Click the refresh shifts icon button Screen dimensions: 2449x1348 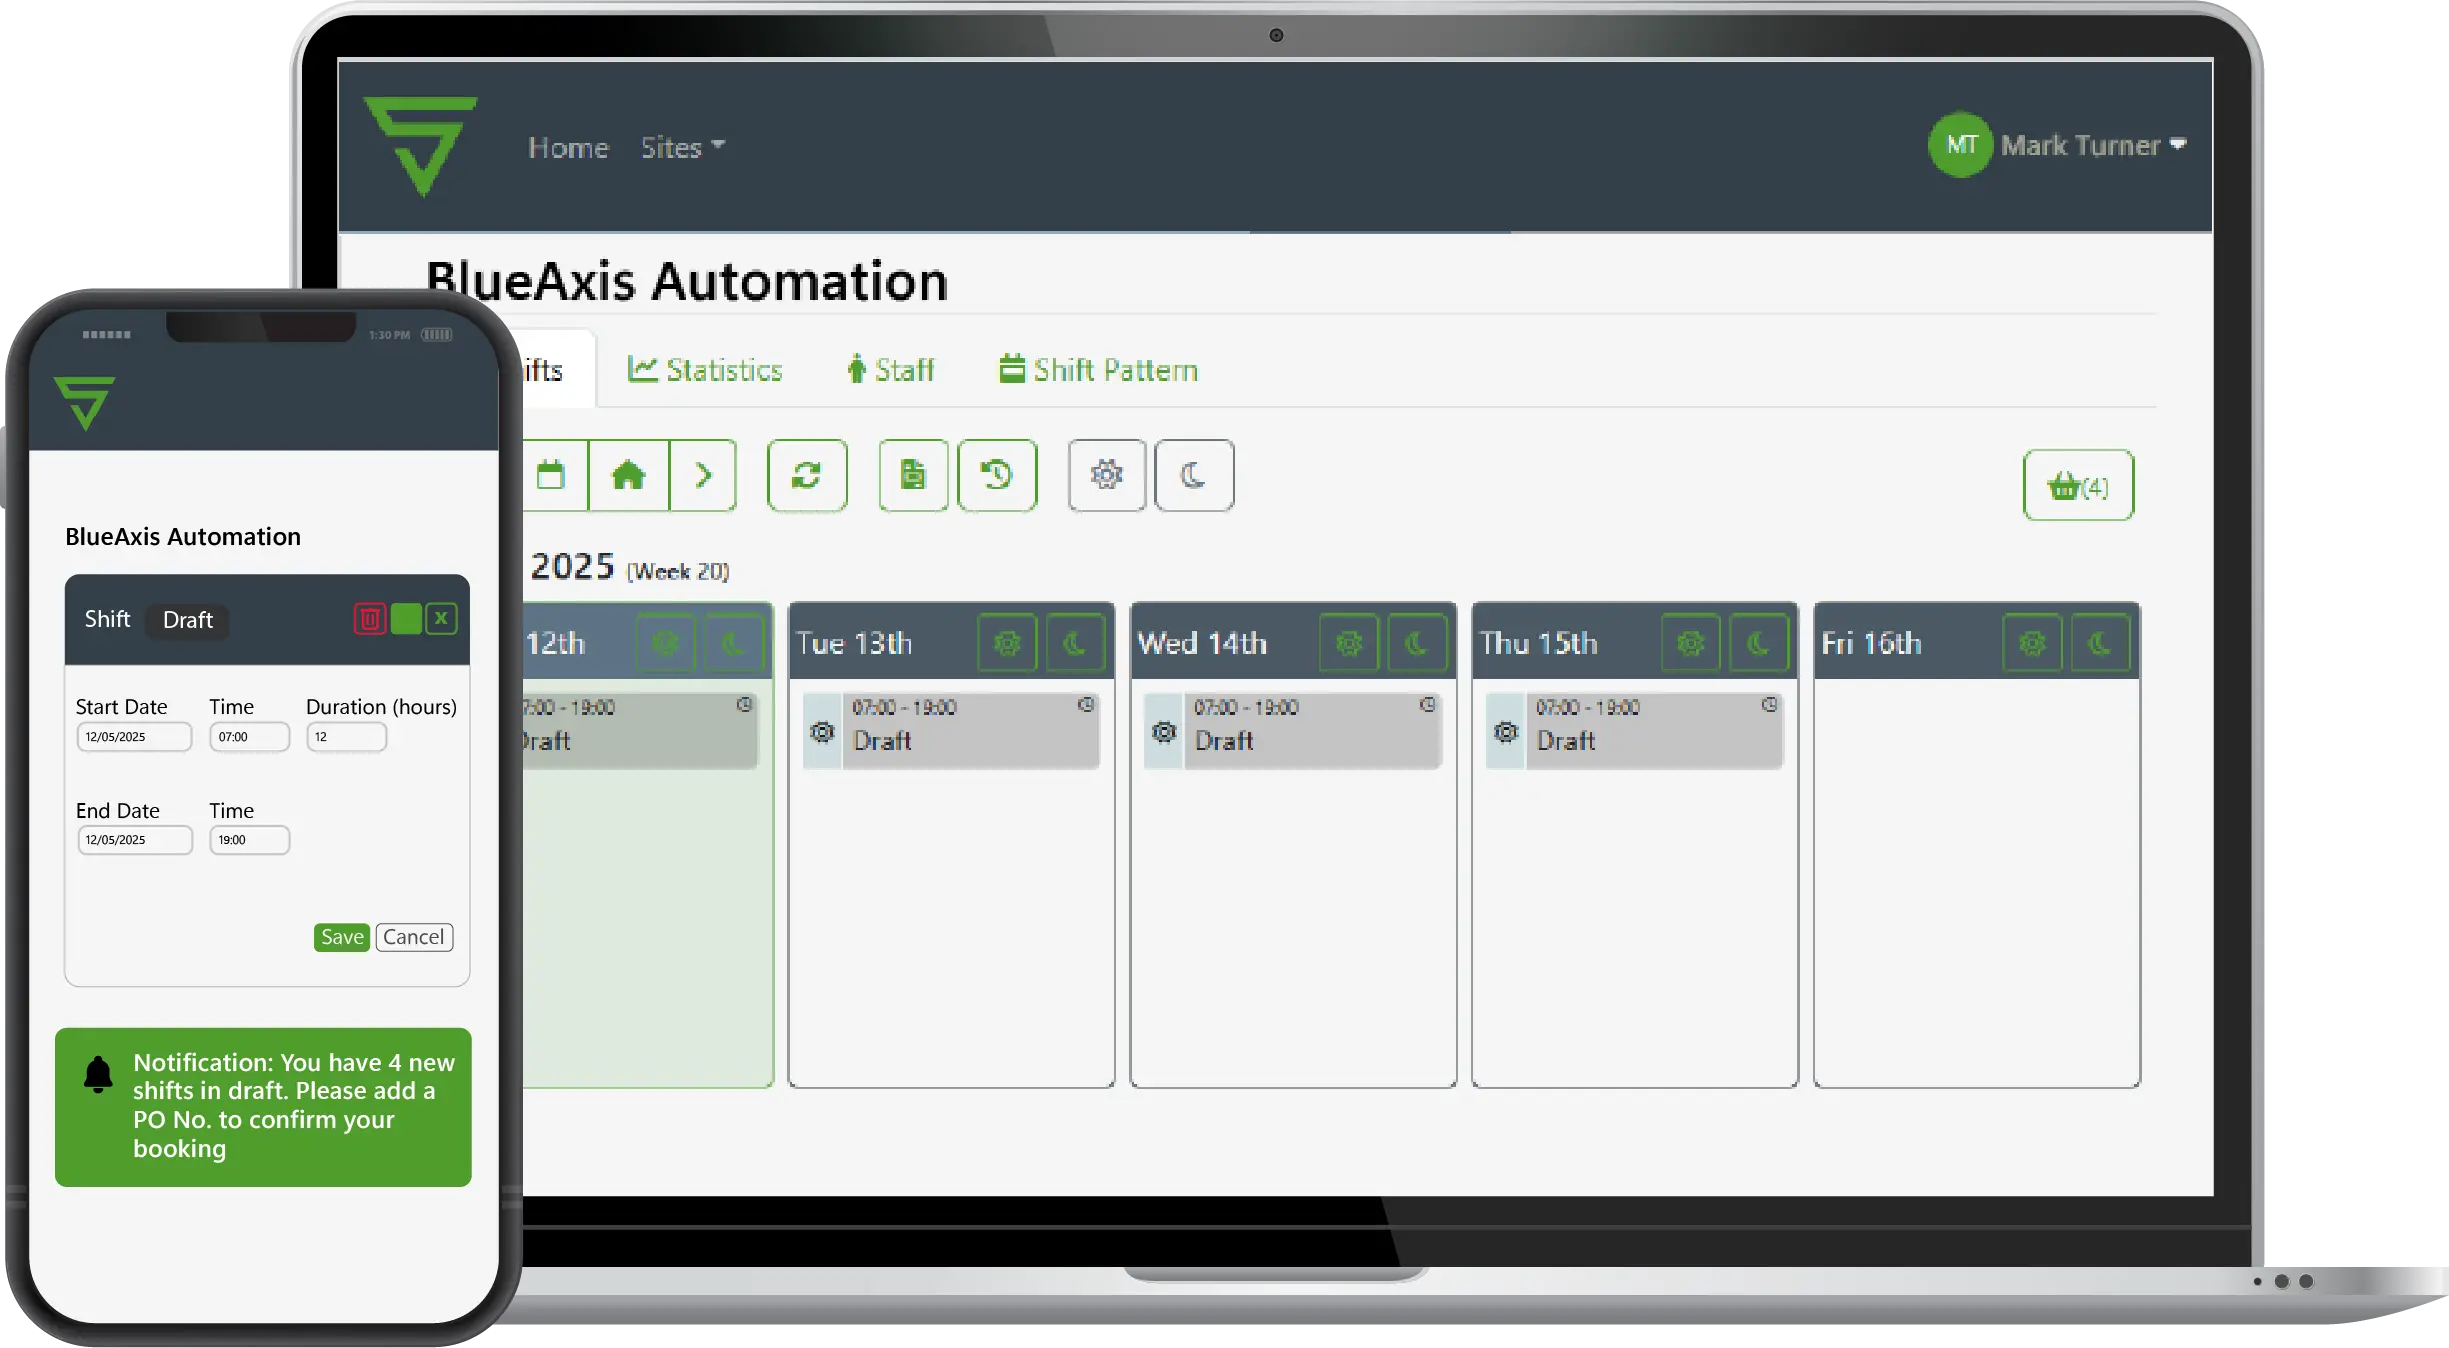click(806, 475)
